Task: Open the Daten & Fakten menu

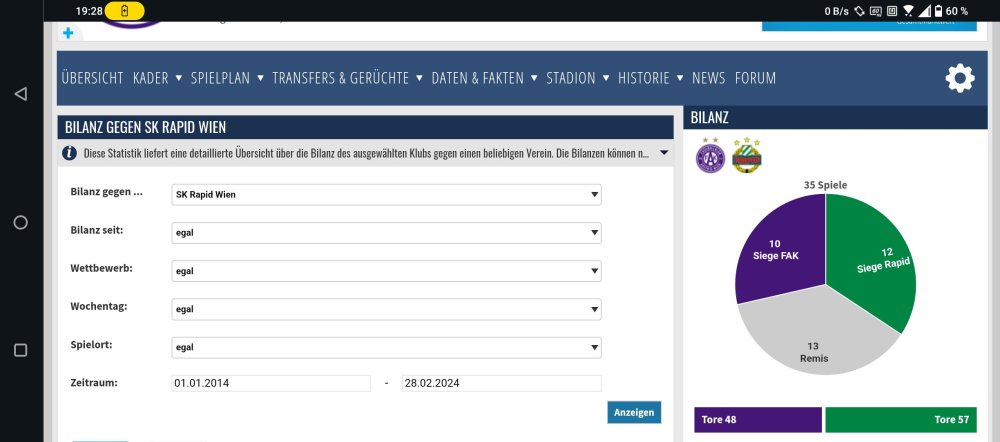Action: (478, 78)
